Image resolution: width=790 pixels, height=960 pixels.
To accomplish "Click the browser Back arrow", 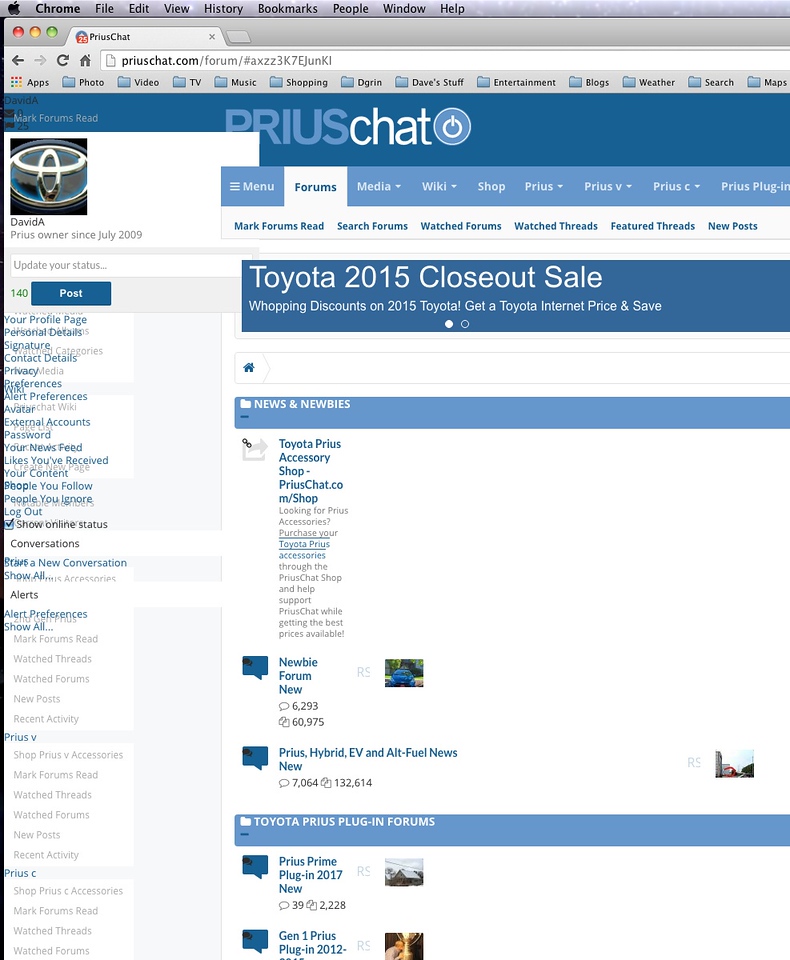I will (18, 60).
